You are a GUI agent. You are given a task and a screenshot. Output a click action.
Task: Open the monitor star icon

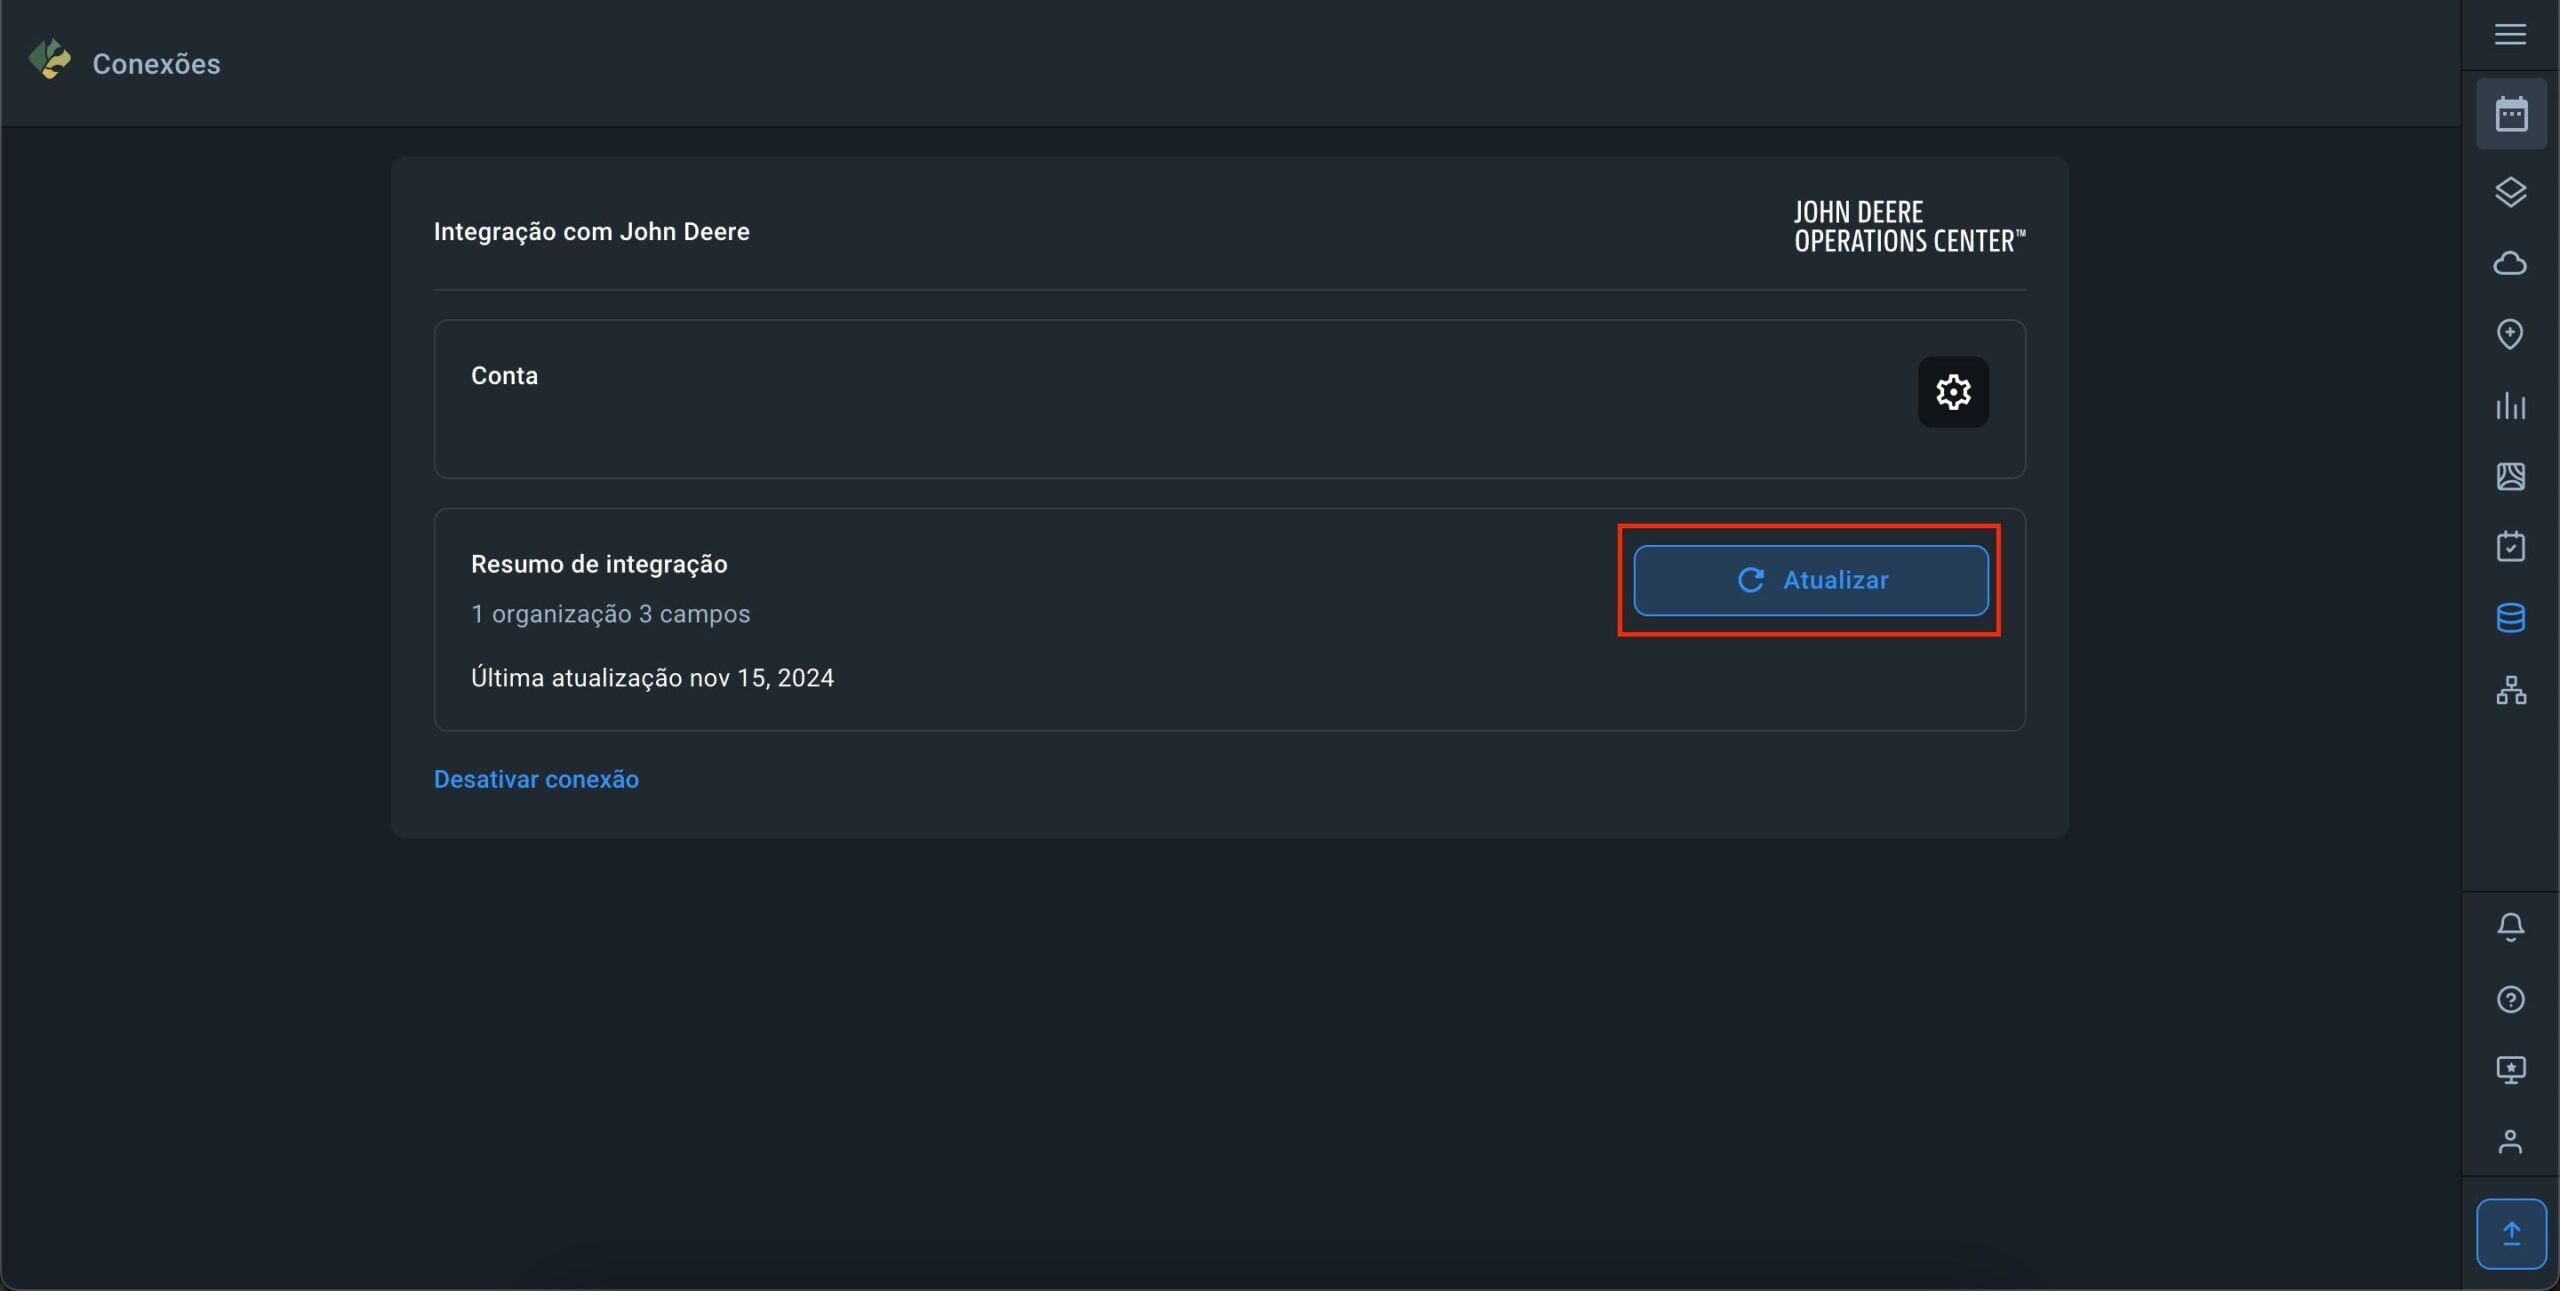point(2510,1070)
